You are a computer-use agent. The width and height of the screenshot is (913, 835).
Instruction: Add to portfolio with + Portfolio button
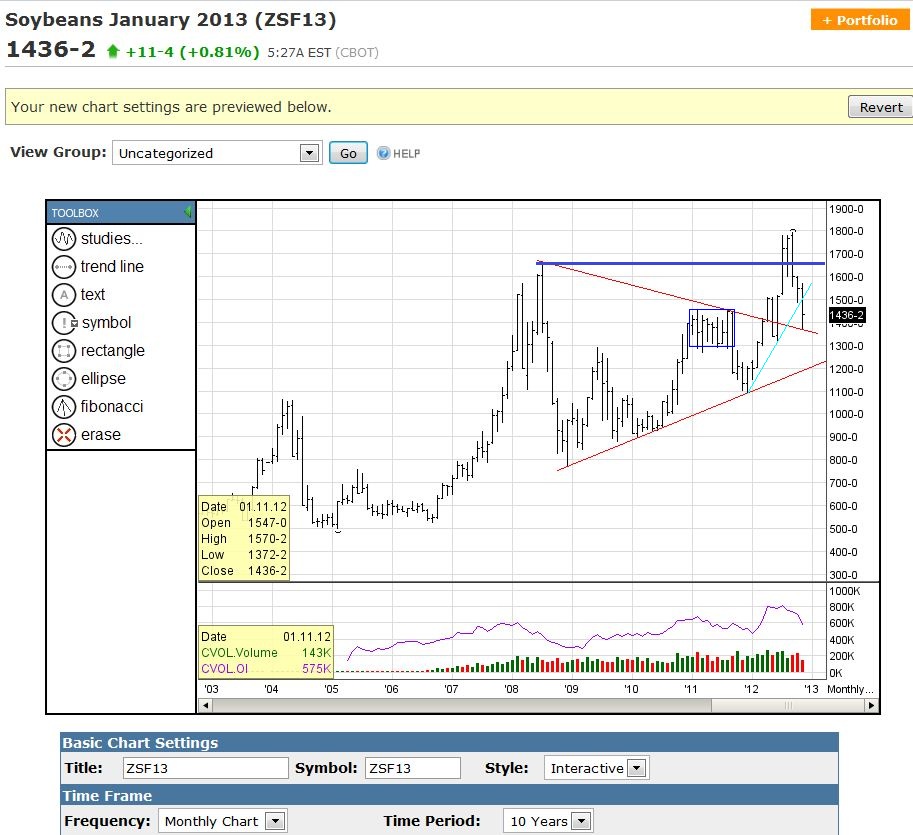click(859, 20)
